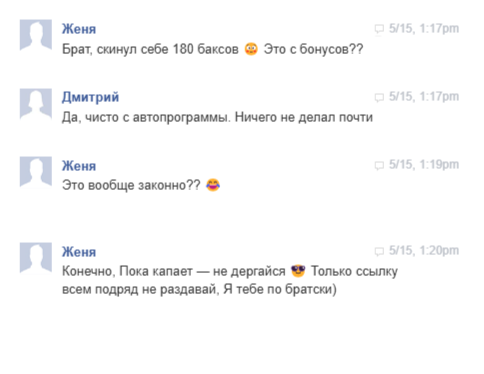The image size is (484, 374).
Task: Open the Дмитрий name link
Action: click(90, 97)
